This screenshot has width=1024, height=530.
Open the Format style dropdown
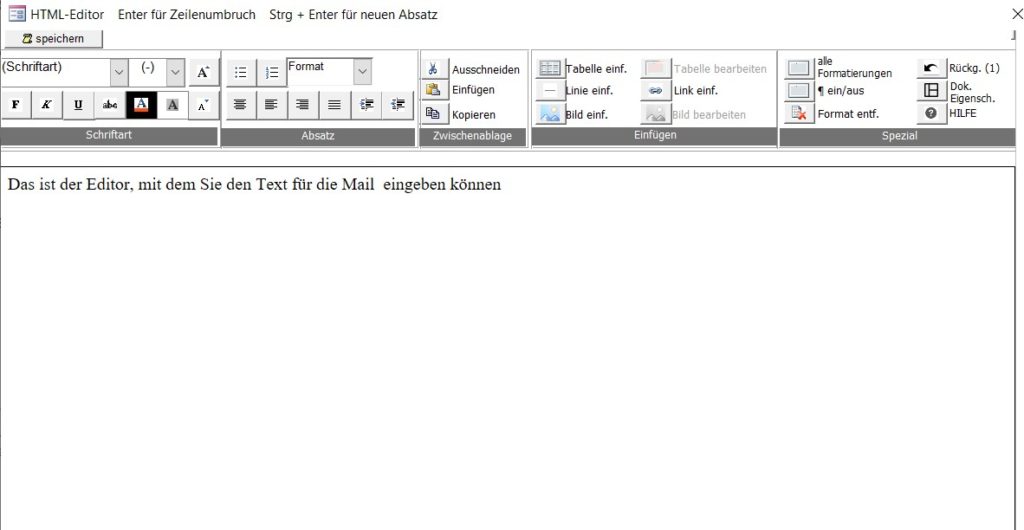point(362,71)
